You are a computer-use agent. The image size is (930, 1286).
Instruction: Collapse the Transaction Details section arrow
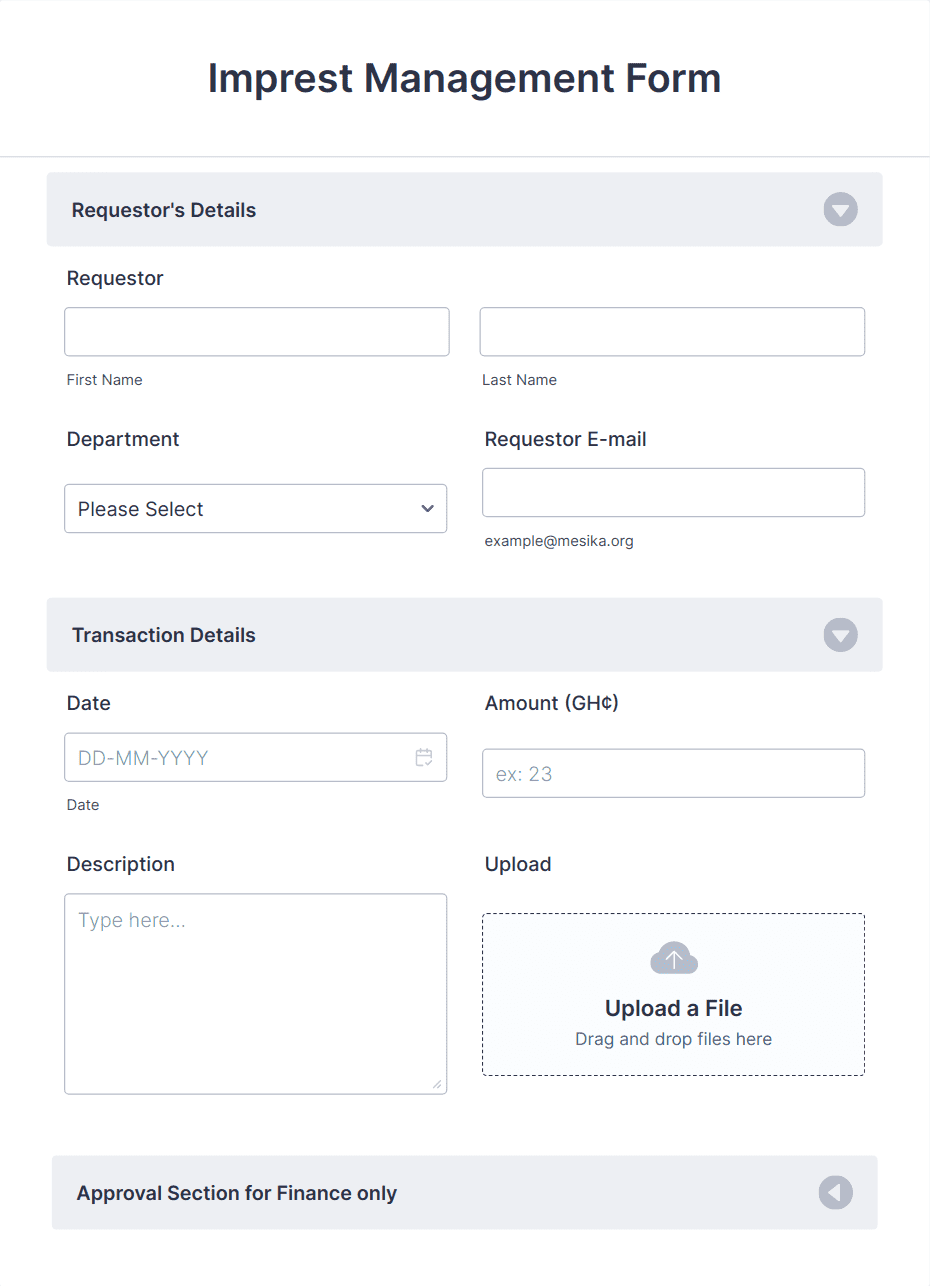(x=840, y=635)
